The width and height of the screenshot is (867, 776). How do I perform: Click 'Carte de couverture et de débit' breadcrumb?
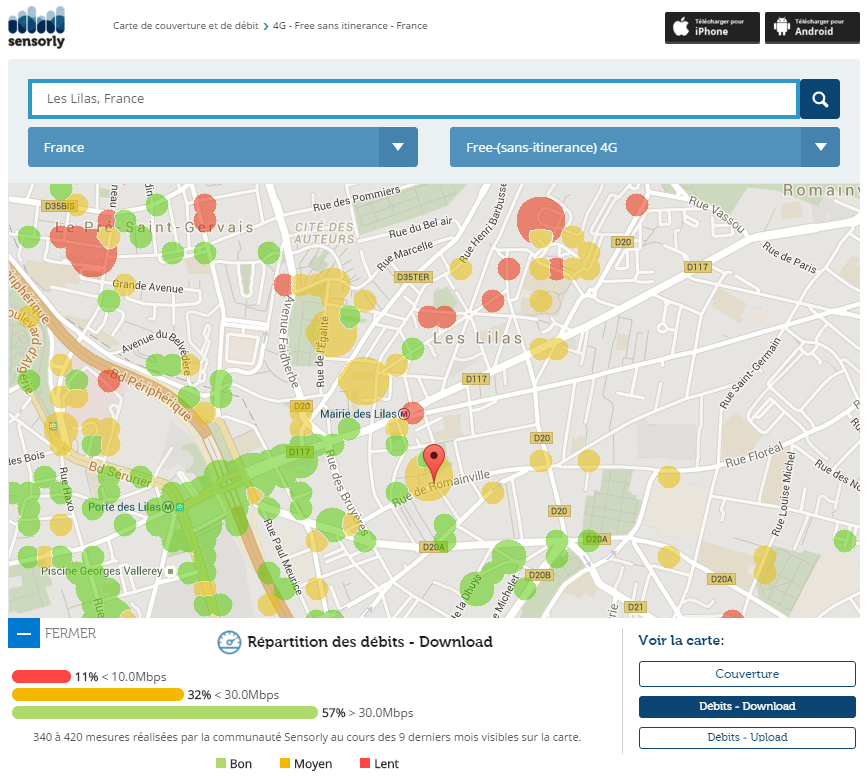pos(185,26)
